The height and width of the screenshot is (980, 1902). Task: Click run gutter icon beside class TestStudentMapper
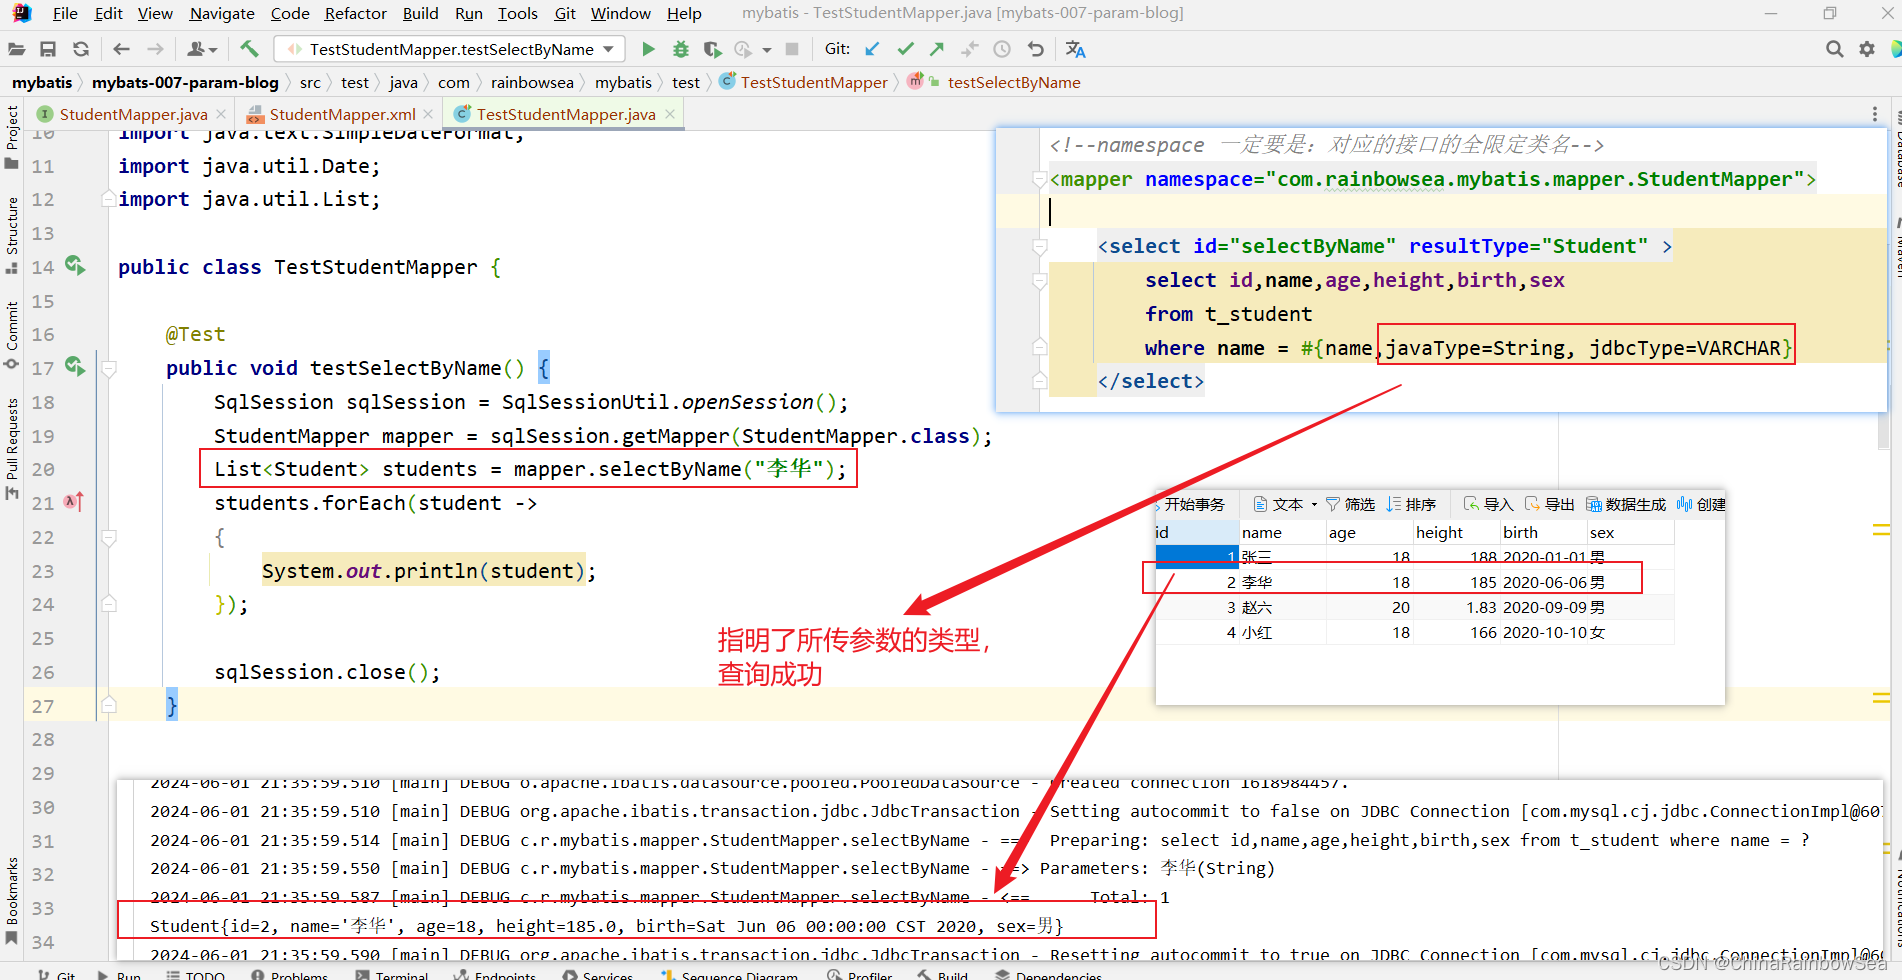(x=75, y=265)
